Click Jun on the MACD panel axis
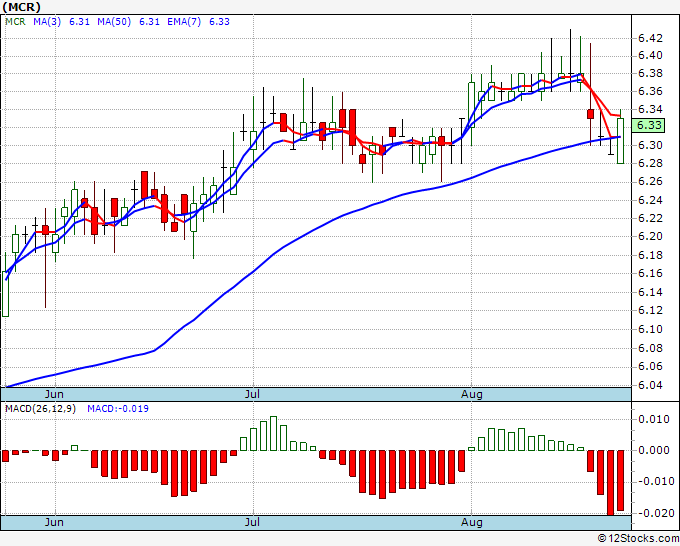Screen dimensions: 680x546 coord(54,522)
